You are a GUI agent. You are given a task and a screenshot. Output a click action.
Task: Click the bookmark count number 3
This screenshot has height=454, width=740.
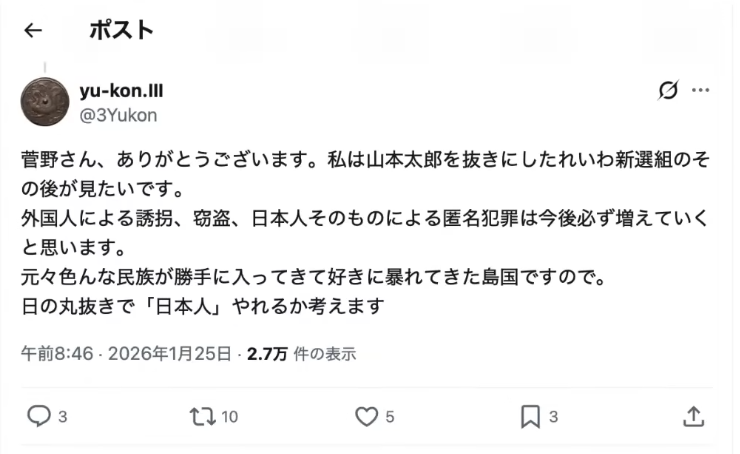[x=553, y=417]
